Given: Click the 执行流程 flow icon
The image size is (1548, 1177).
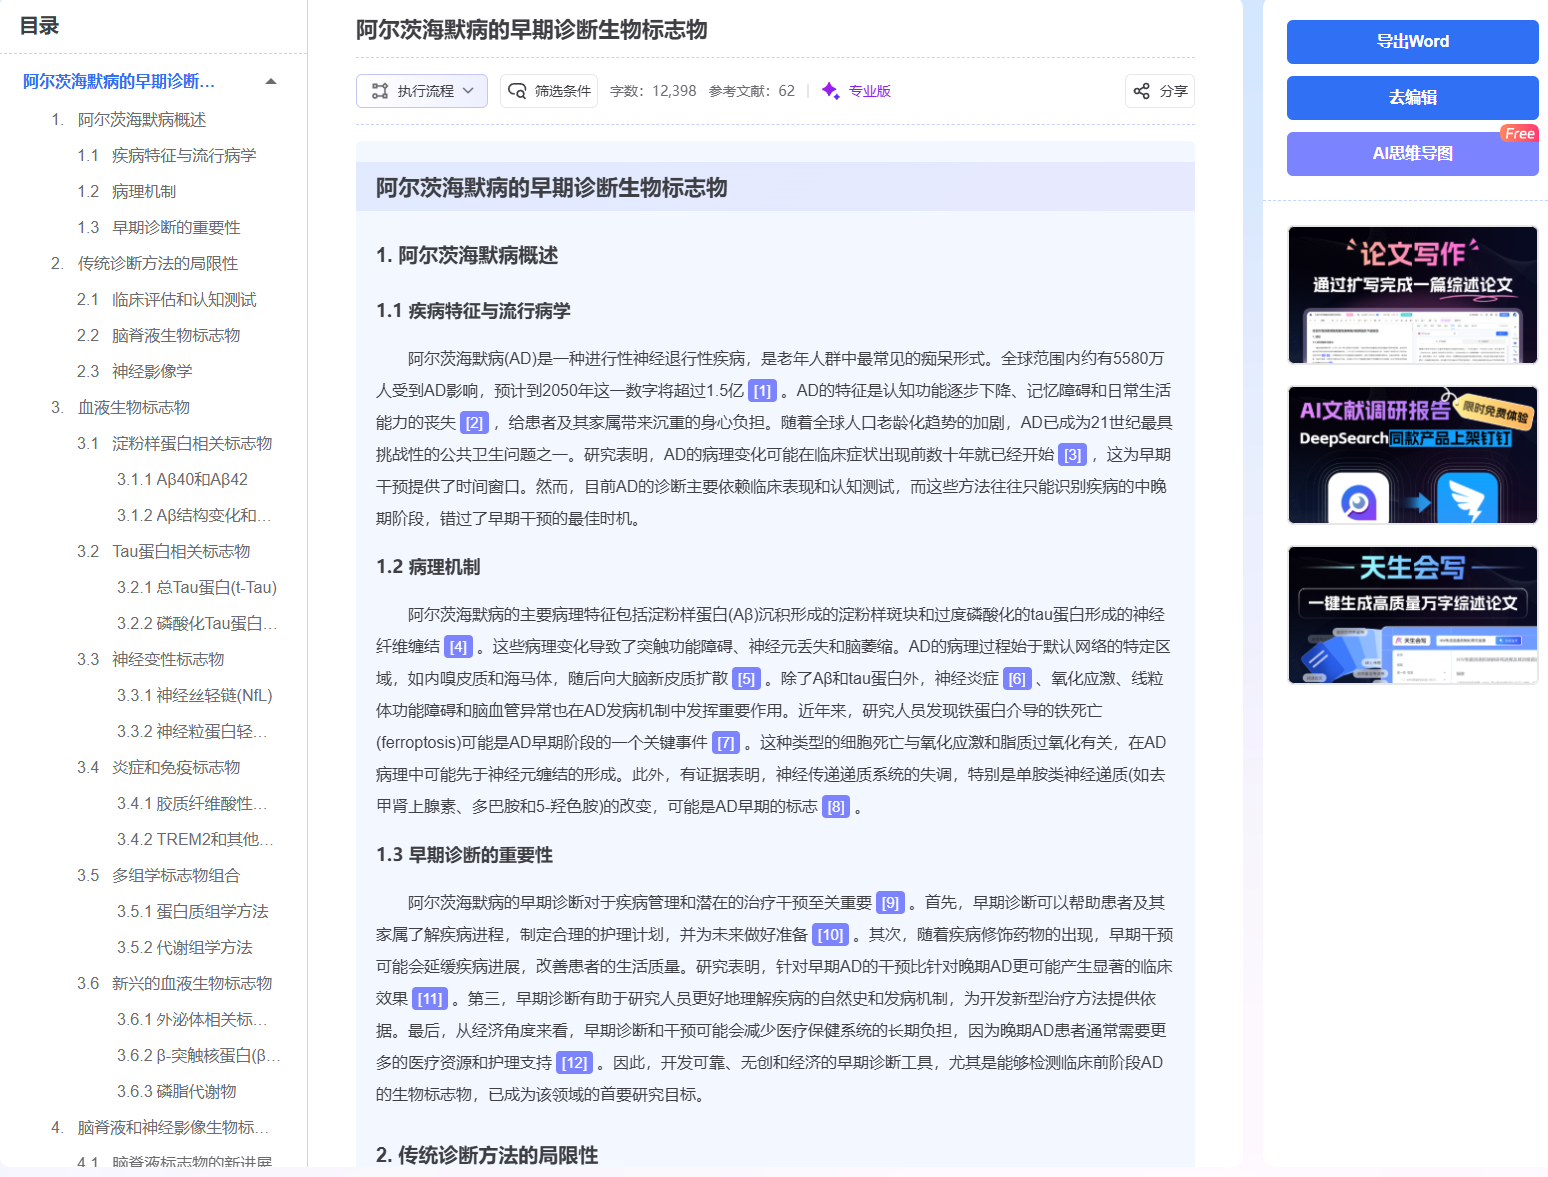Looking at the screenshot, I should click(380, 91).
